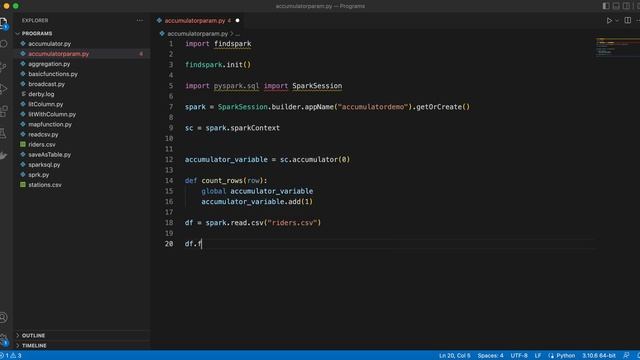Click the unsaved dot on accumulatorparam.py tab

237,20
